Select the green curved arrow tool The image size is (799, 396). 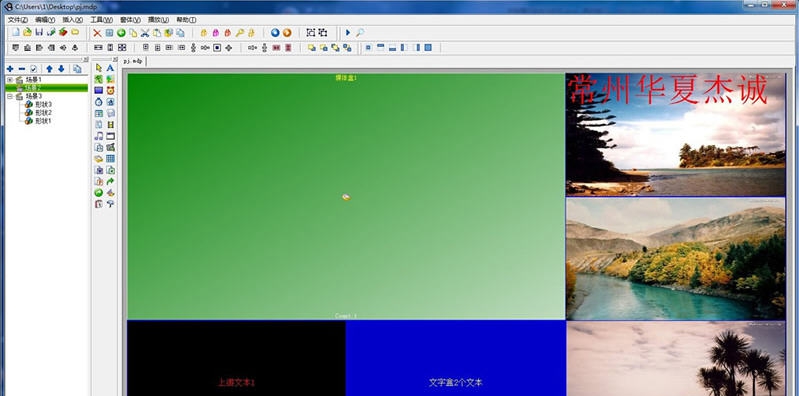(110, 181)
